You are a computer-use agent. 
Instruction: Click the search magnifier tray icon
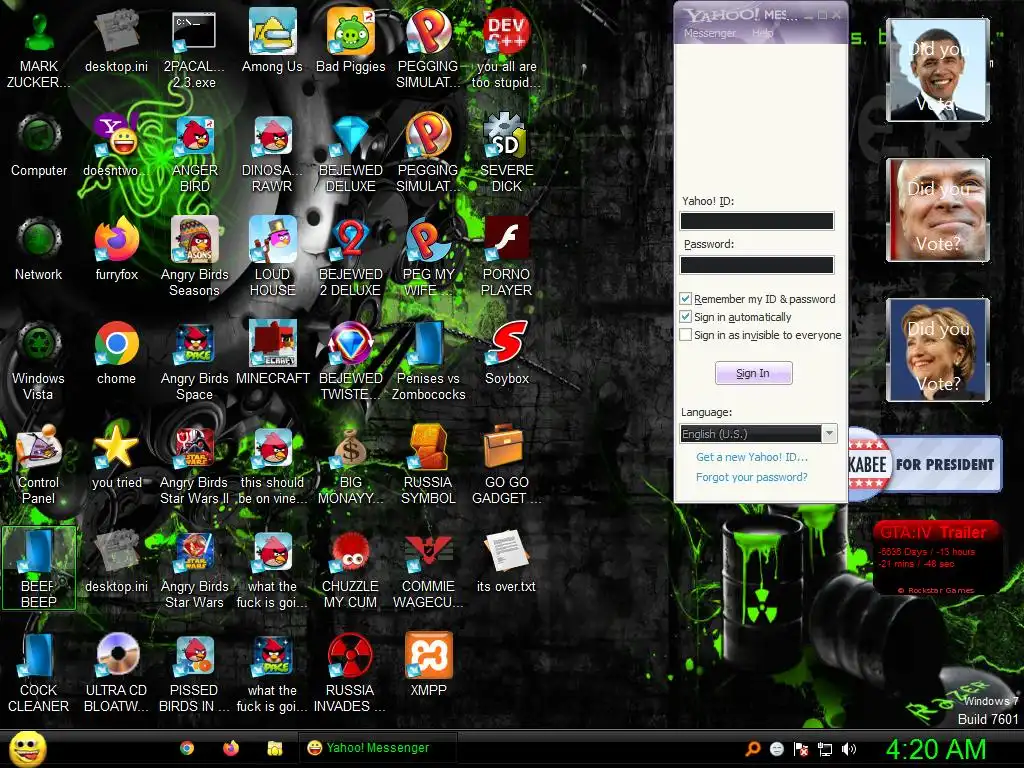(752, 749)
